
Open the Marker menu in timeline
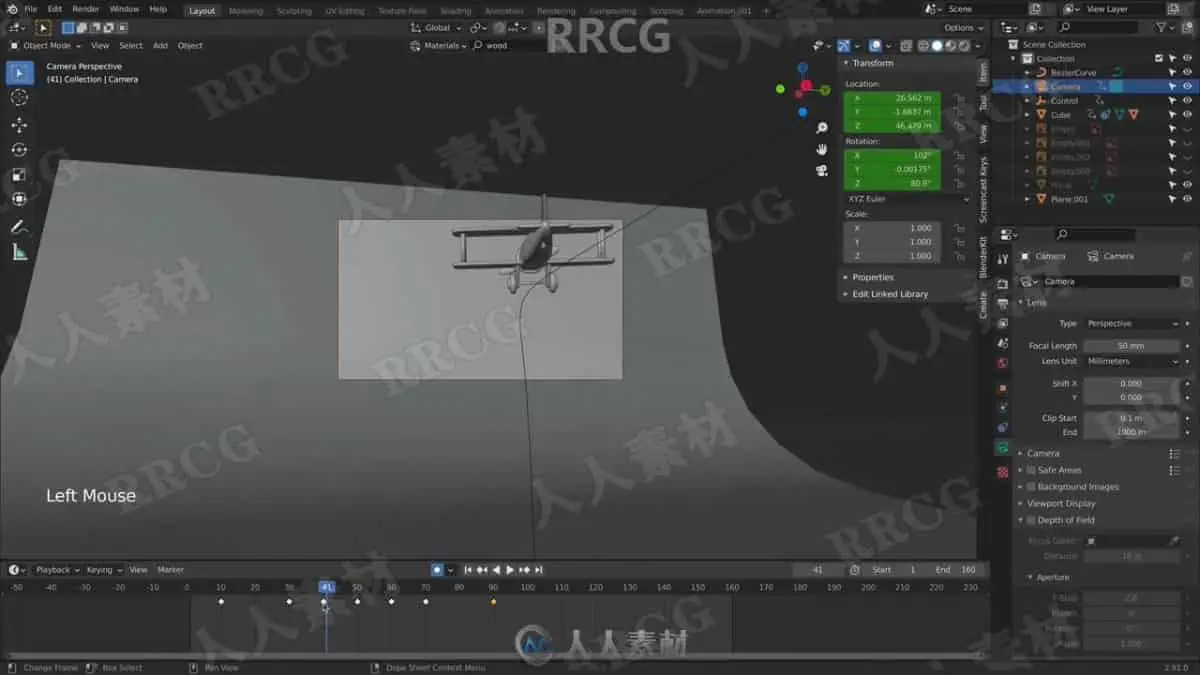pyautogui.click(x=171, y=570)
